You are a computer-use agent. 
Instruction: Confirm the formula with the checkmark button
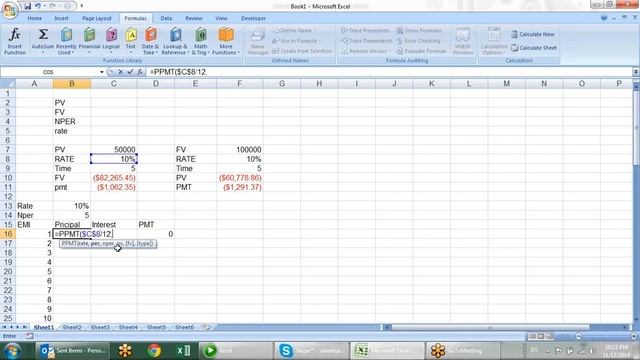[130, 72]
